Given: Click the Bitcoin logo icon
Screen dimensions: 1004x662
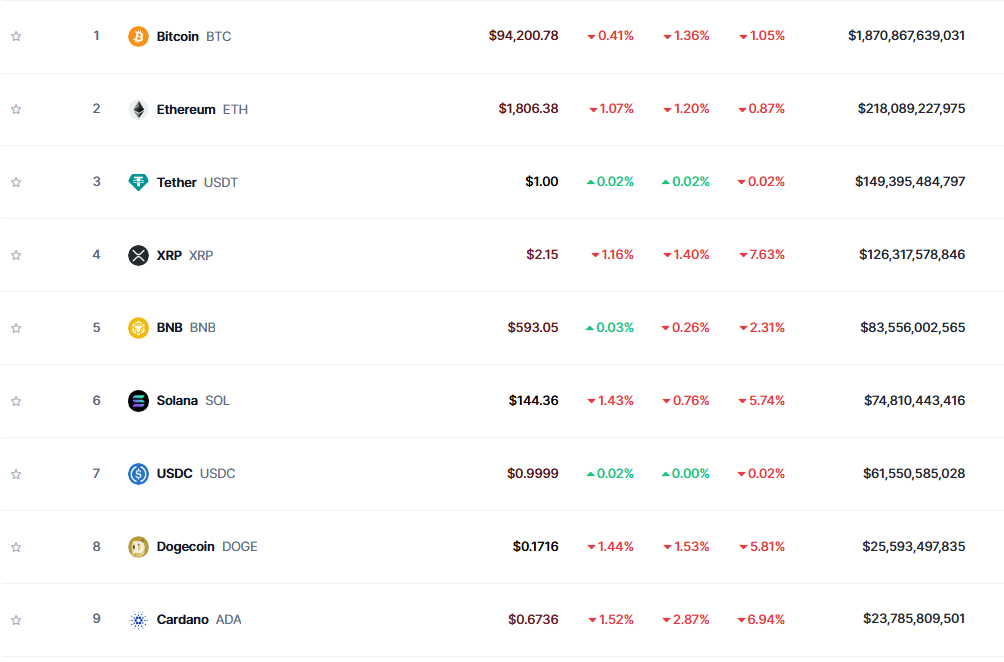Looking at the screenshot, I should coord(138,36).
